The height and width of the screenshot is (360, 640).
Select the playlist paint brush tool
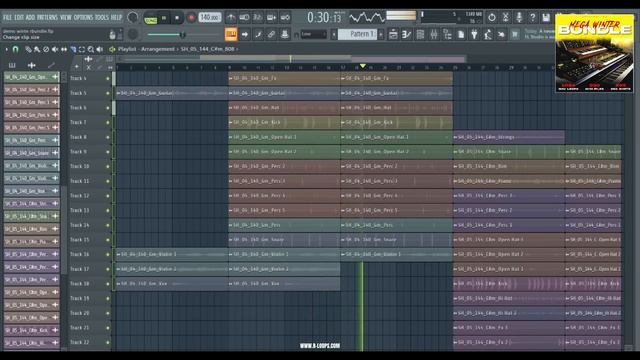37,49
